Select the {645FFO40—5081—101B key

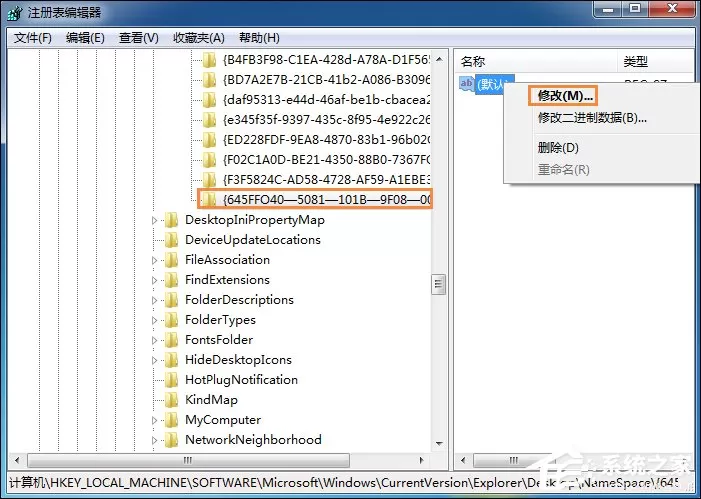click(326, 199)
